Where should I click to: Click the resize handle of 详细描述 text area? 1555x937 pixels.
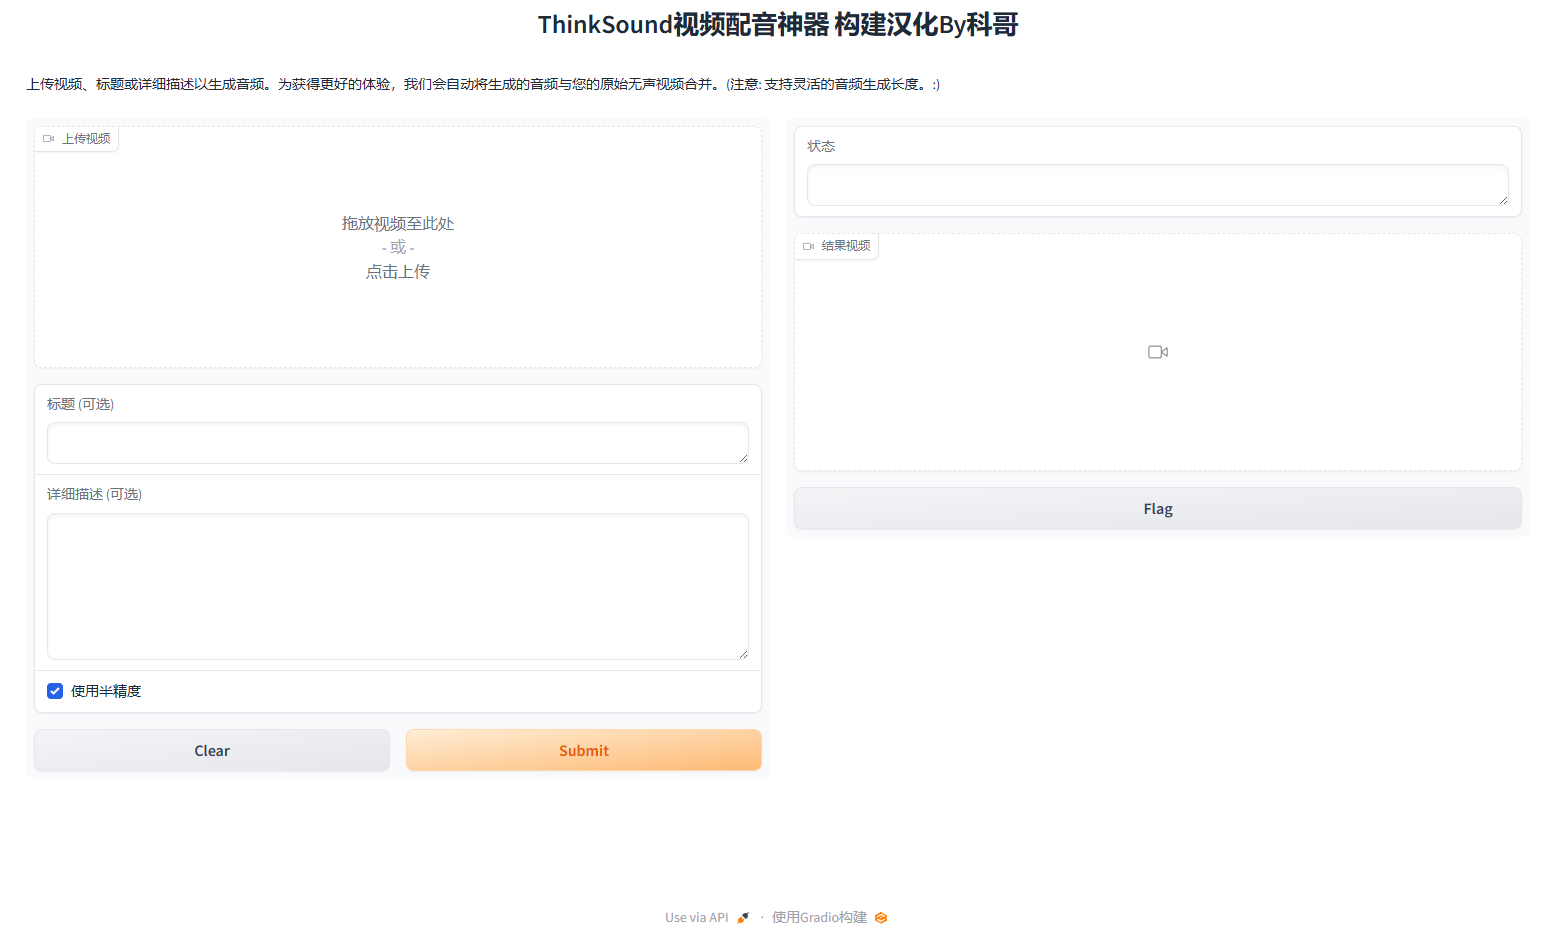[x=743, y=654]
